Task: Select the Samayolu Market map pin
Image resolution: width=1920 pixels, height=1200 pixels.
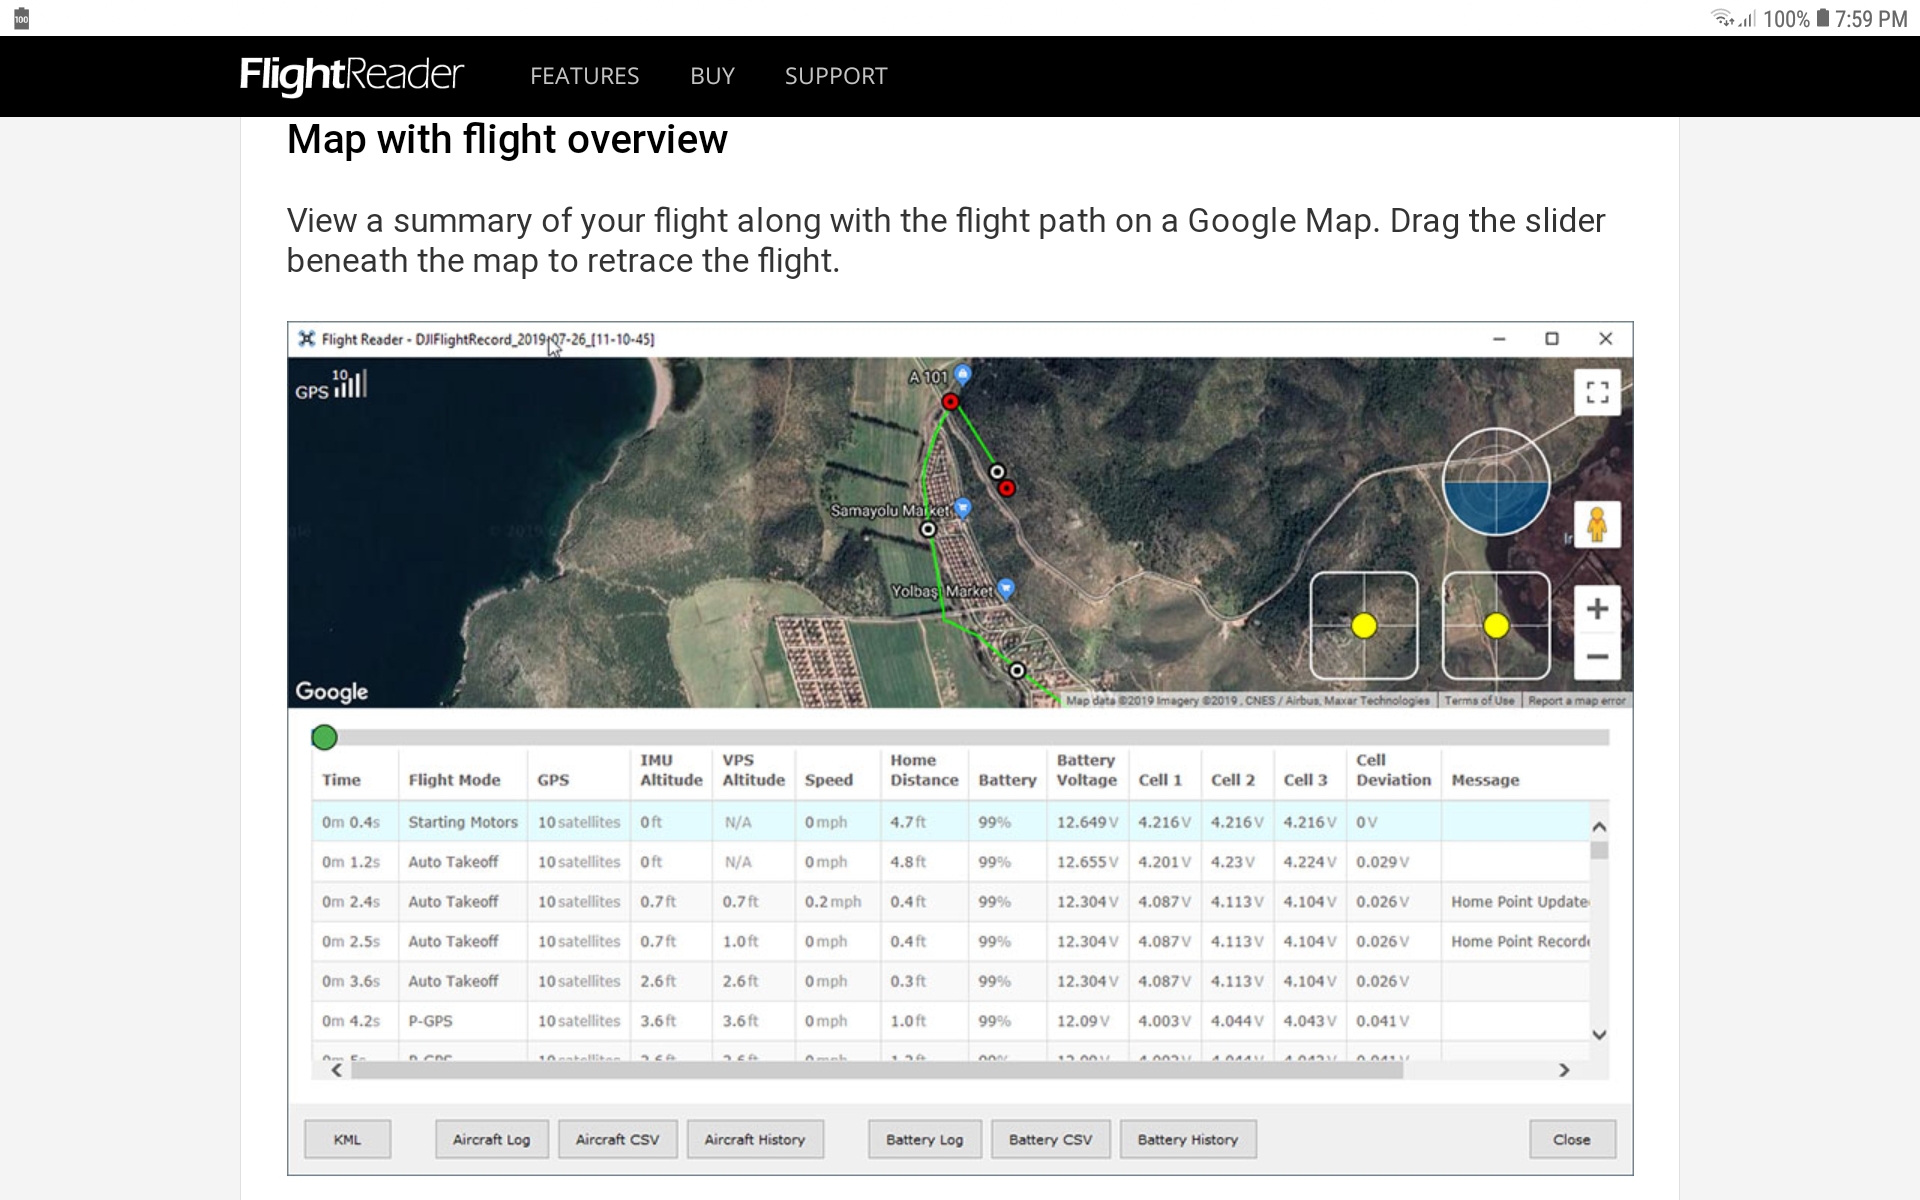Action: [963, 508]
